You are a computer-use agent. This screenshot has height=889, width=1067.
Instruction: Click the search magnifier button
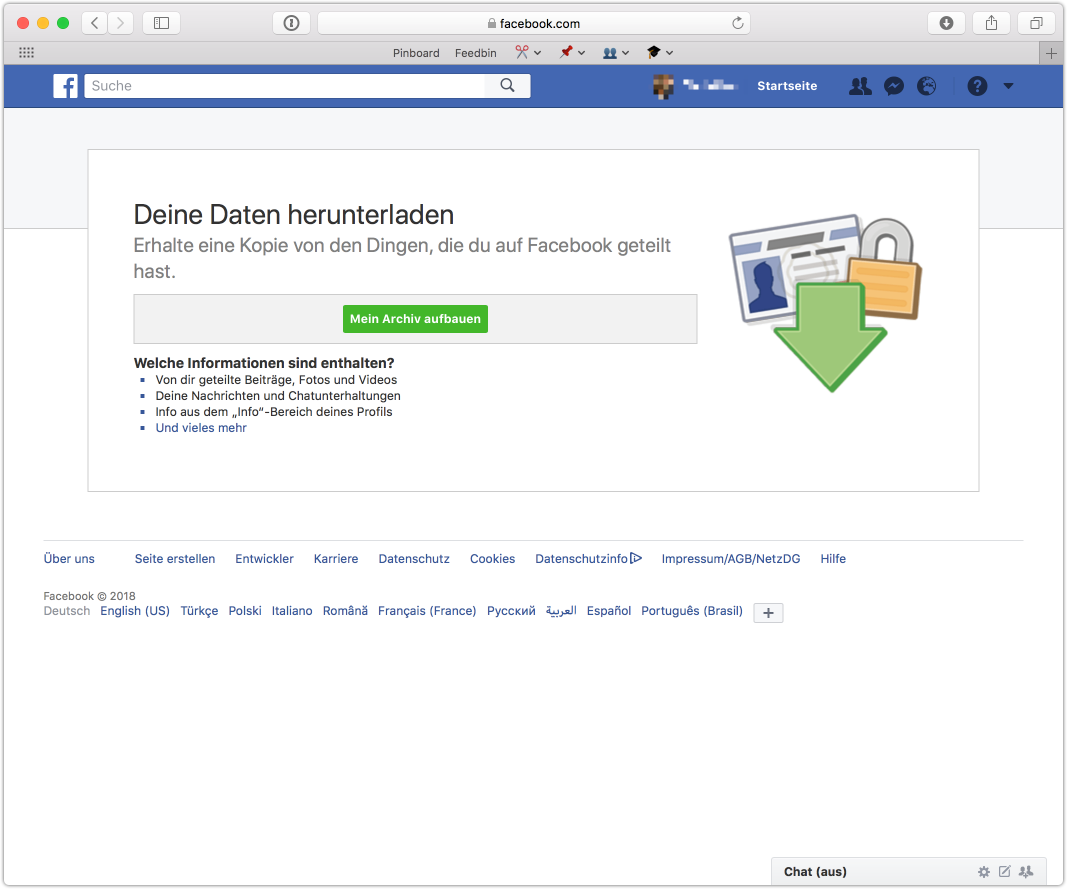pos(507,86)
